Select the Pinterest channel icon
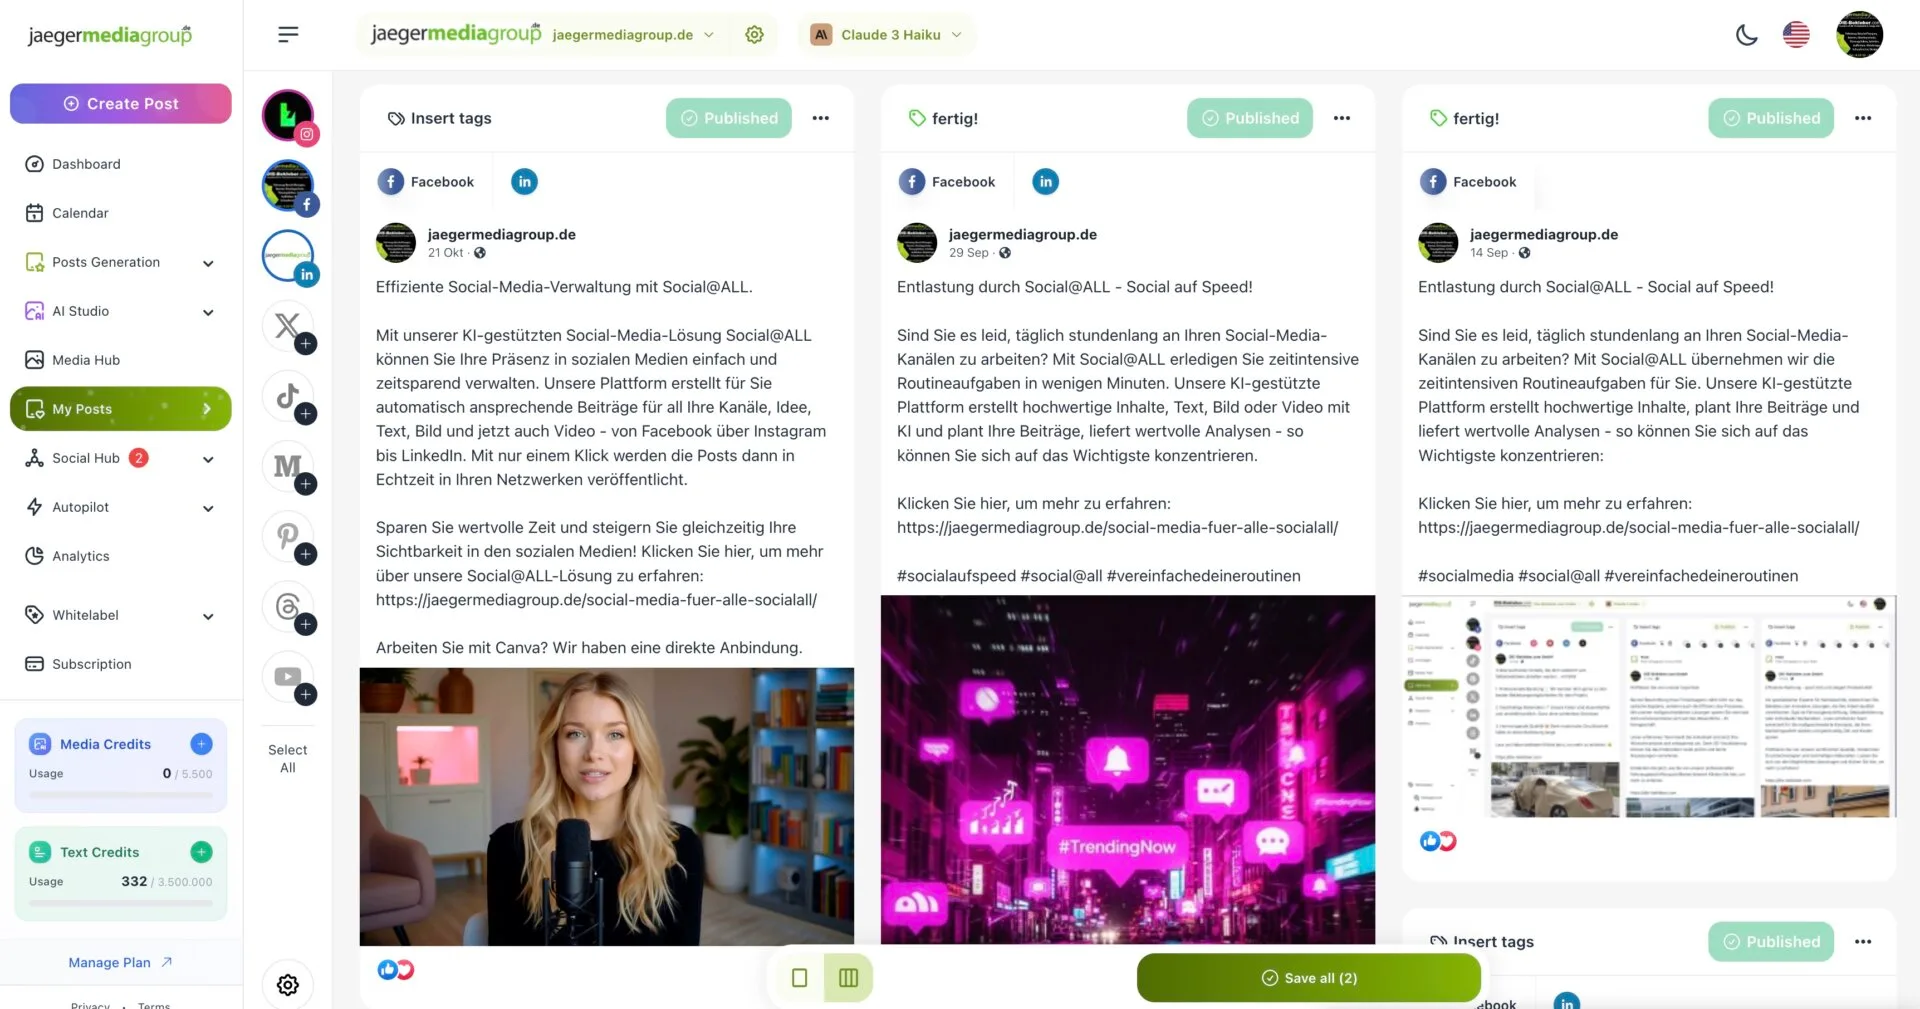The width and height of the screenshot is (1920, 1009). click(288, 536)
